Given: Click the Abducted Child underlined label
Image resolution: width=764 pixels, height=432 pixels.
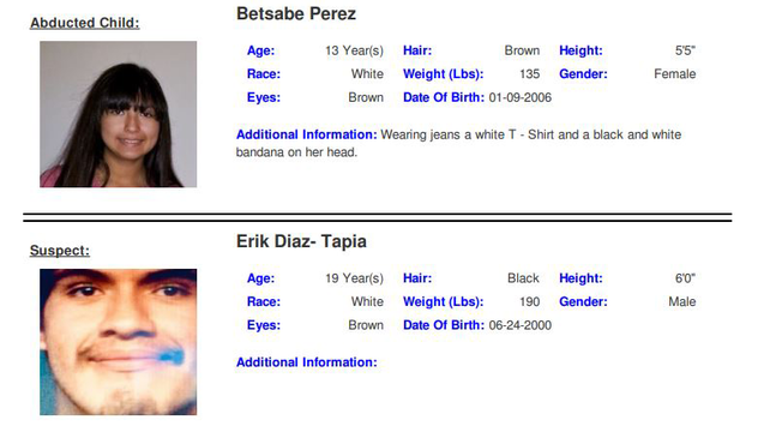Looking at the screenshot, I should click(x=85, y=23).
